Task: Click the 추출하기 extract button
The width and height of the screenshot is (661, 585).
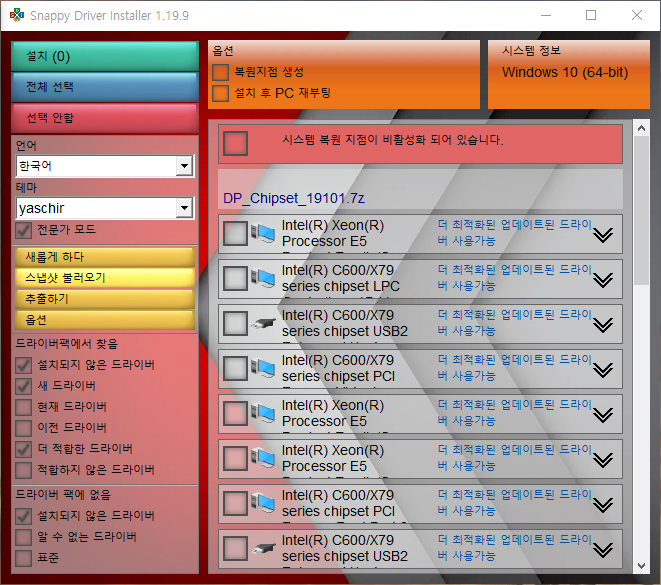Action: tap(105, 299)
